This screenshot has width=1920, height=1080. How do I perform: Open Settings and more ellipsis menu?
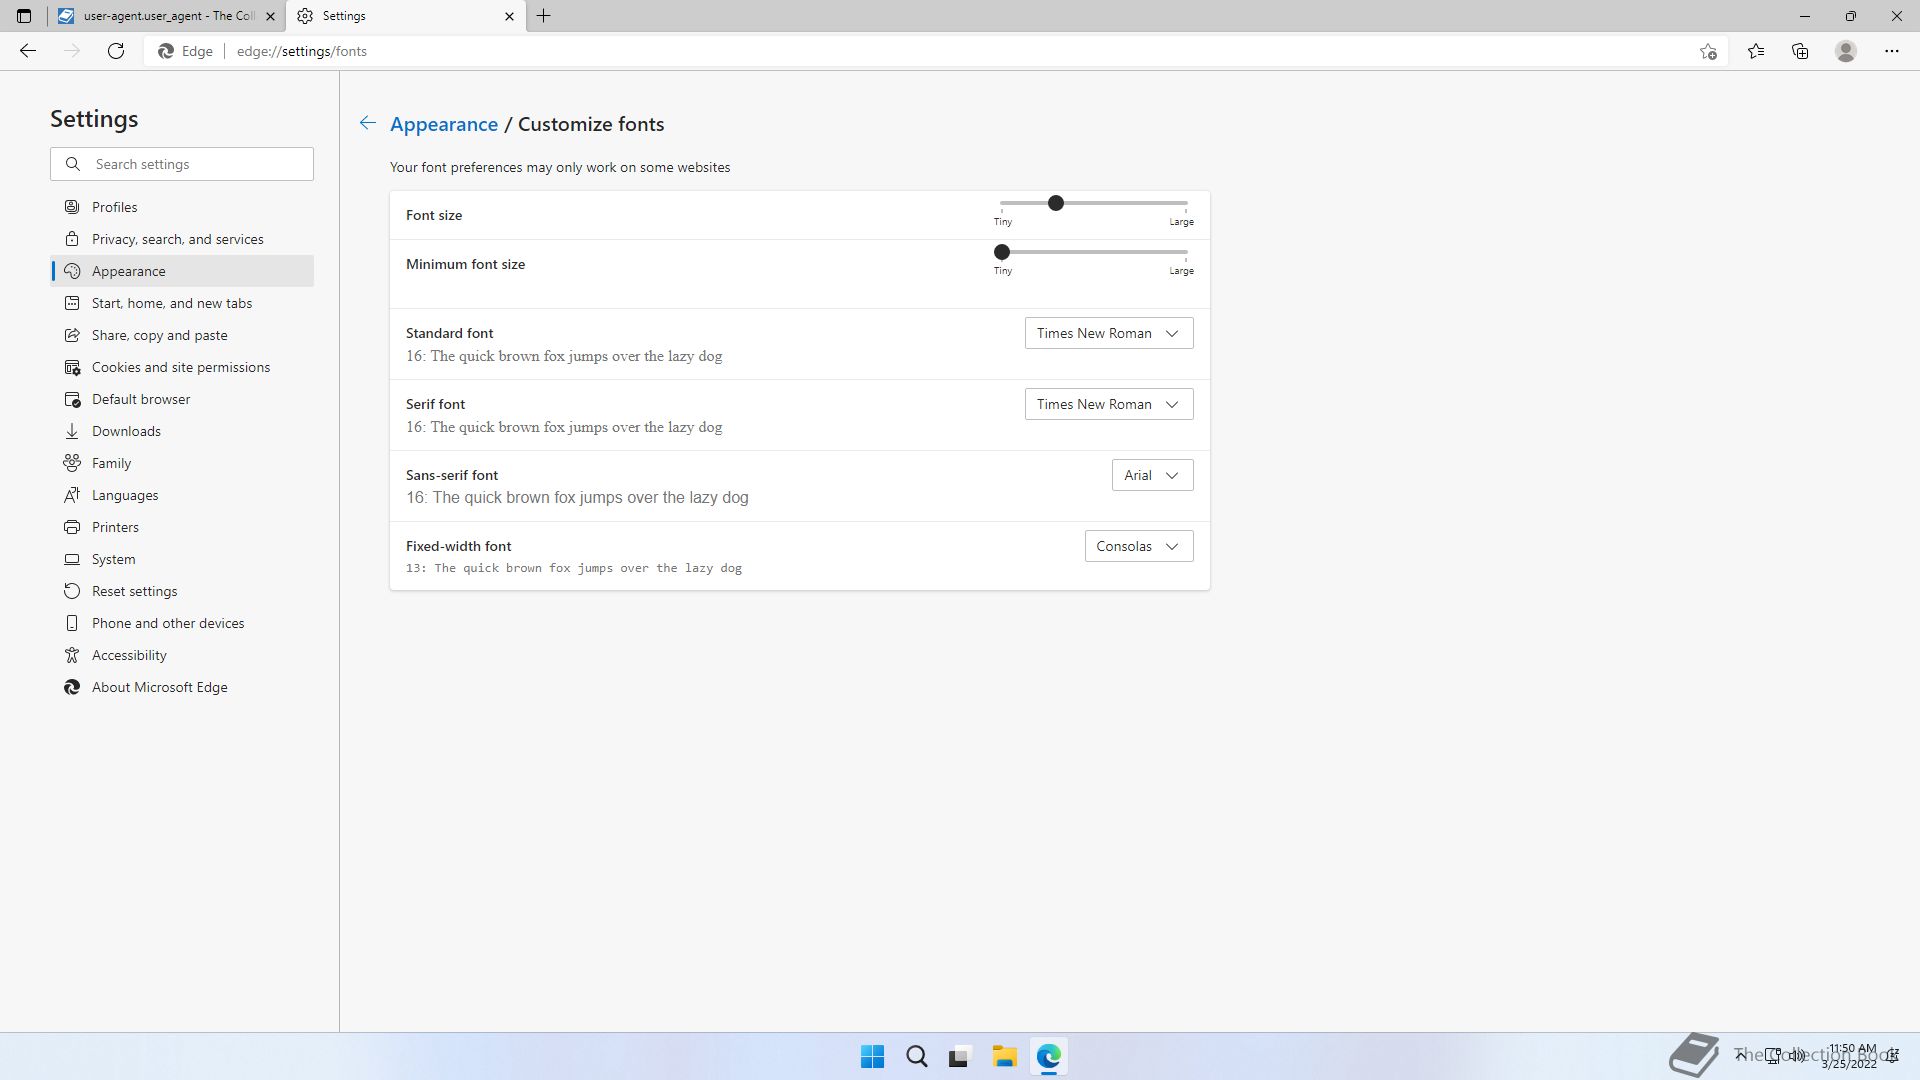click(x=1891, y=51)
